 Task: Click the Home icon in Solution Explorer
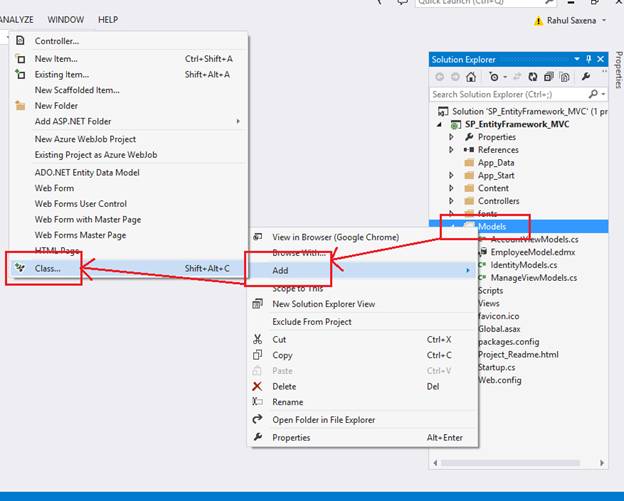coord(471,77)
